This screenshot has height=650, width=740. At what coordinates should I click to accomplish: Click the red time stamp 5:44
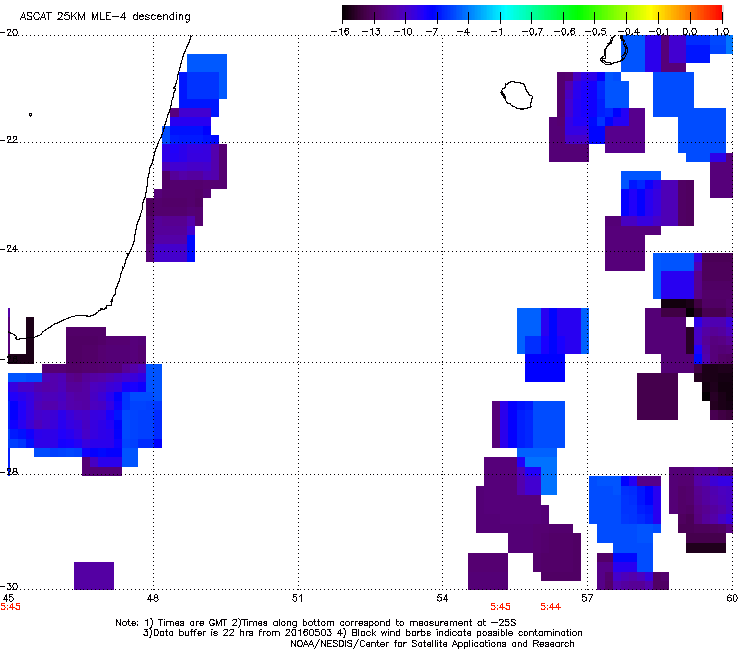(x=550, y=607)
